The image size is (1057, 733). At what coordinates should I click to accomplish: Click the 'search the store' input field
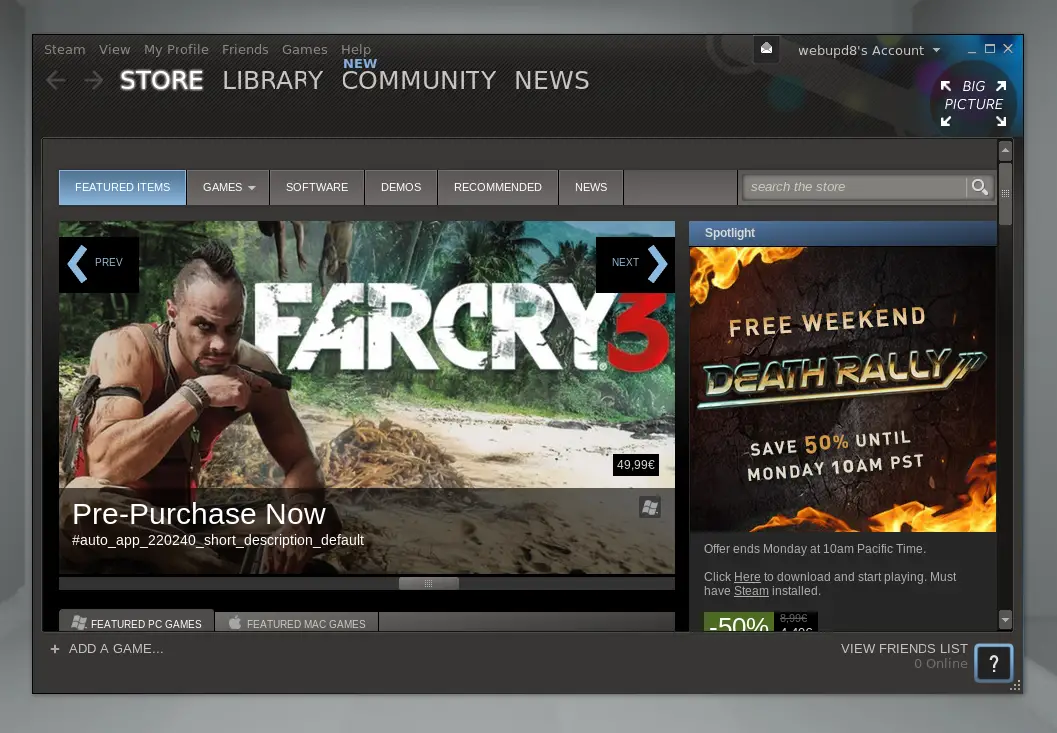coord(854,187)
